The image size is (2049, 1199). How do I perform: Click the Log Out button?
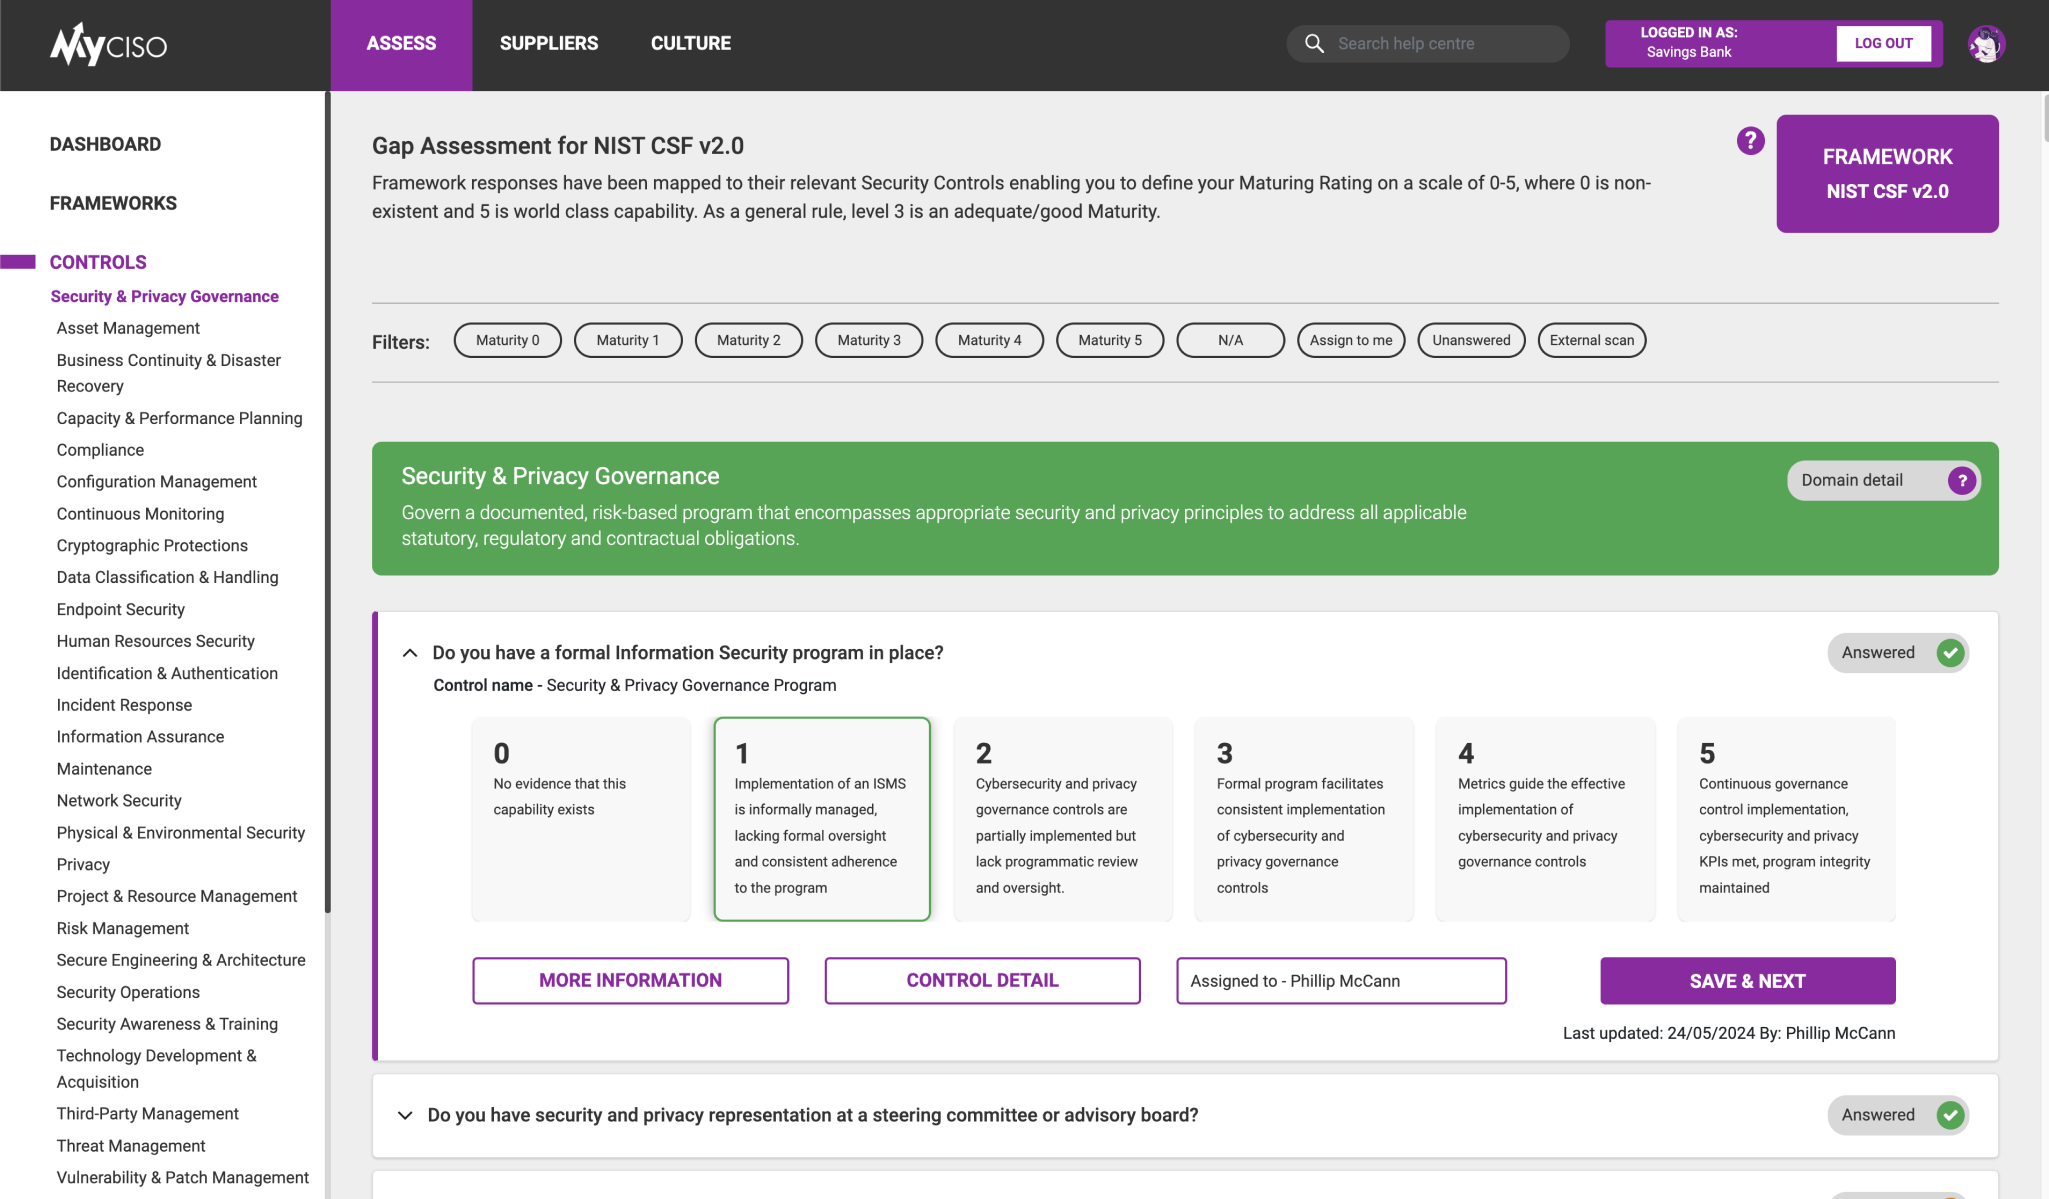[1883, 44]
